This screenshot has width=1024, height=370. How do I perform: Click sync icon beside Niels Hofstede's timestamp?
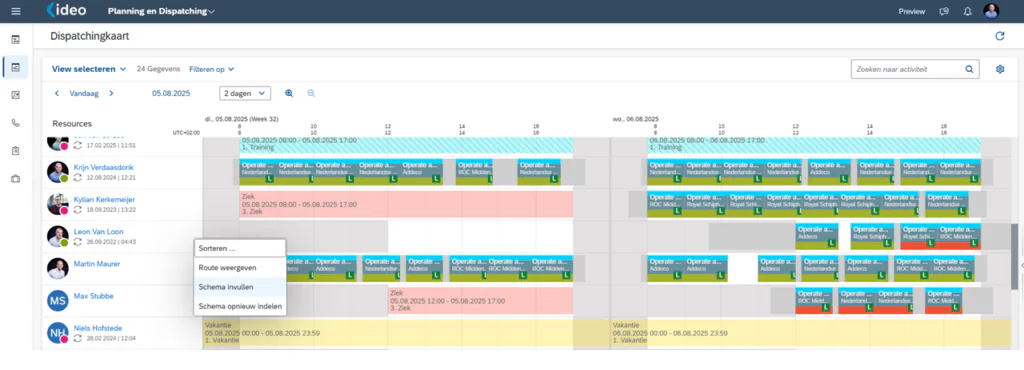(77, 338)
